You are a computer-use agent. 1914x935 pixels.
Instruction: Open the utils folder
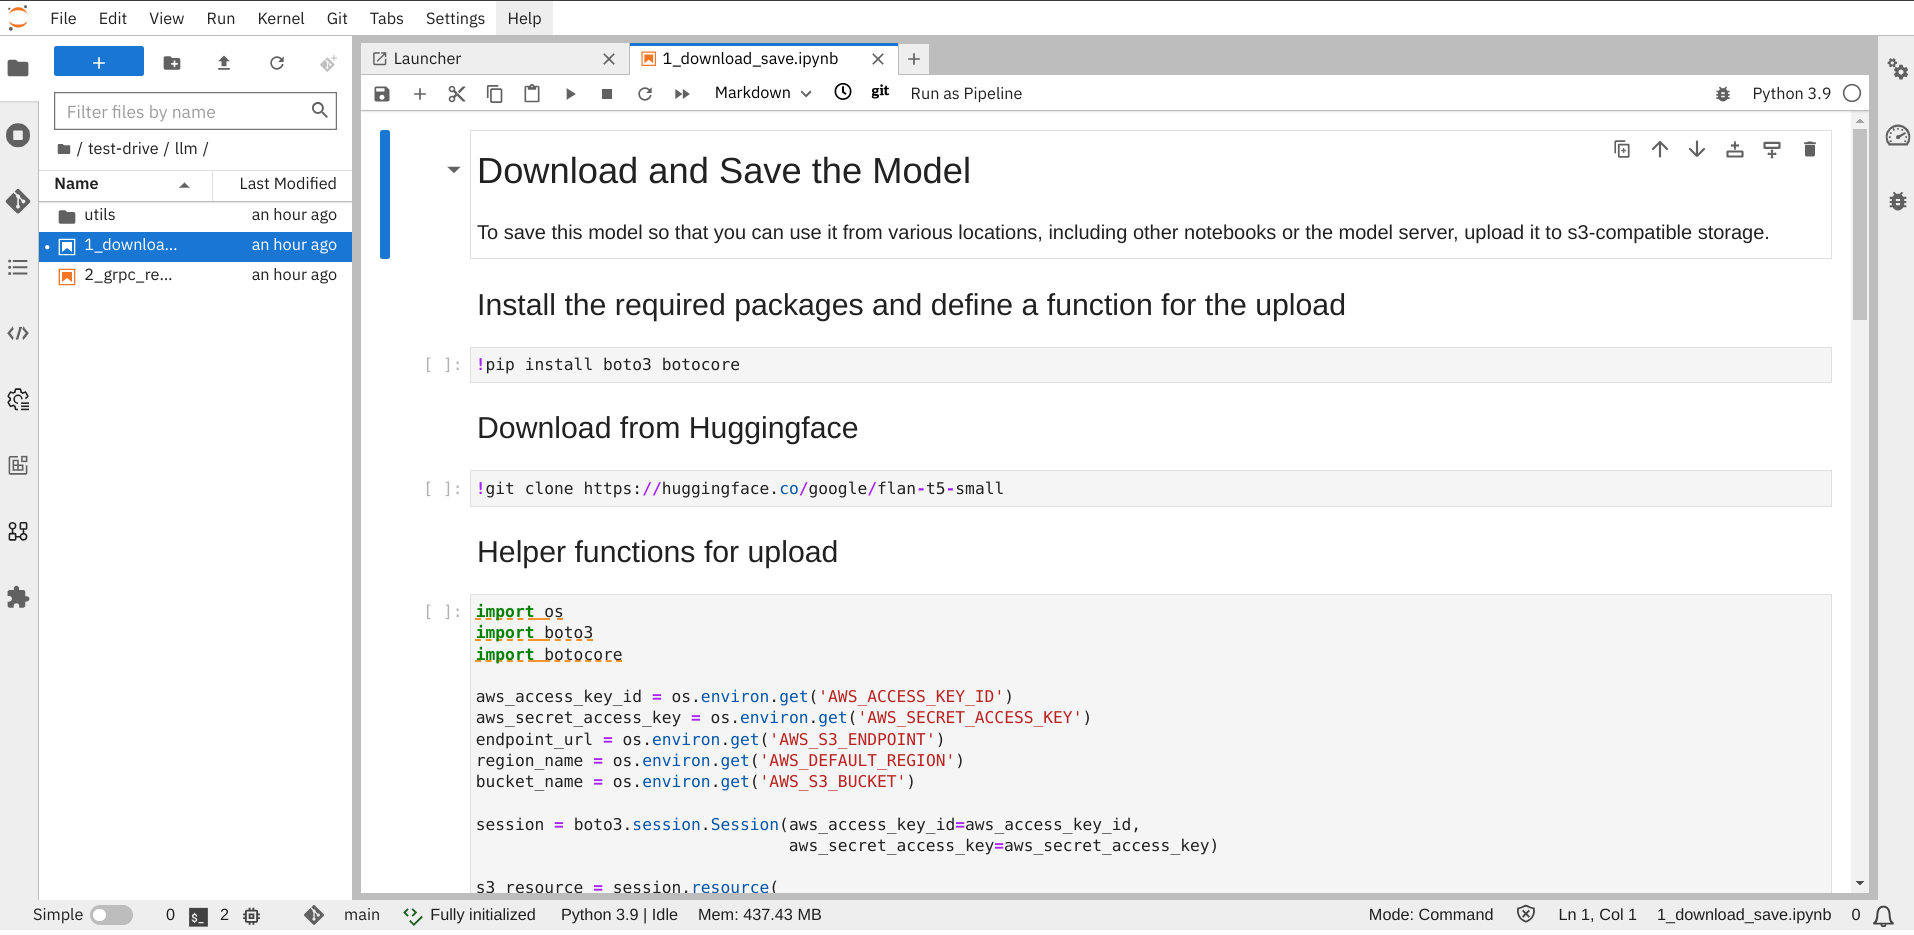(196, 215)
